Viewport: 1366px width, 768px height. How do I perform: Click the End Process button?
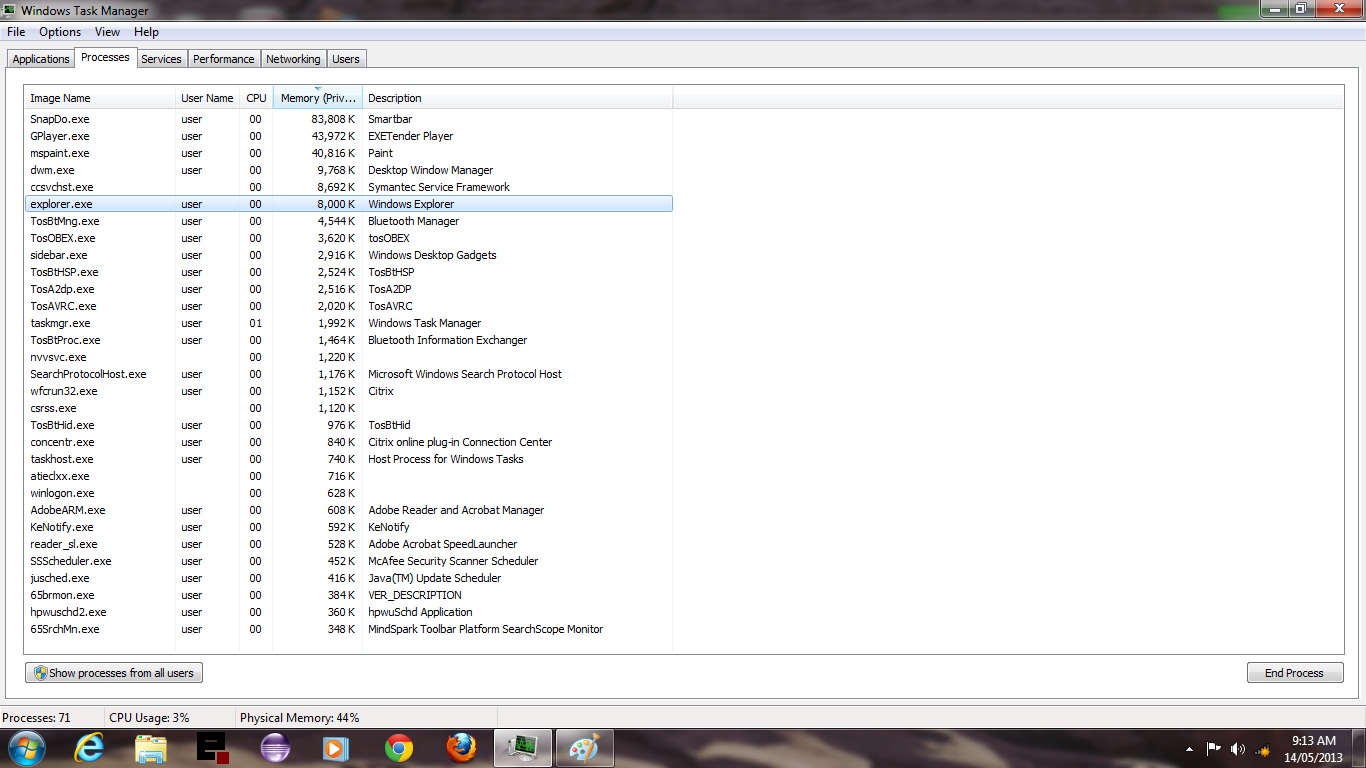click(x=1295, y=673)
